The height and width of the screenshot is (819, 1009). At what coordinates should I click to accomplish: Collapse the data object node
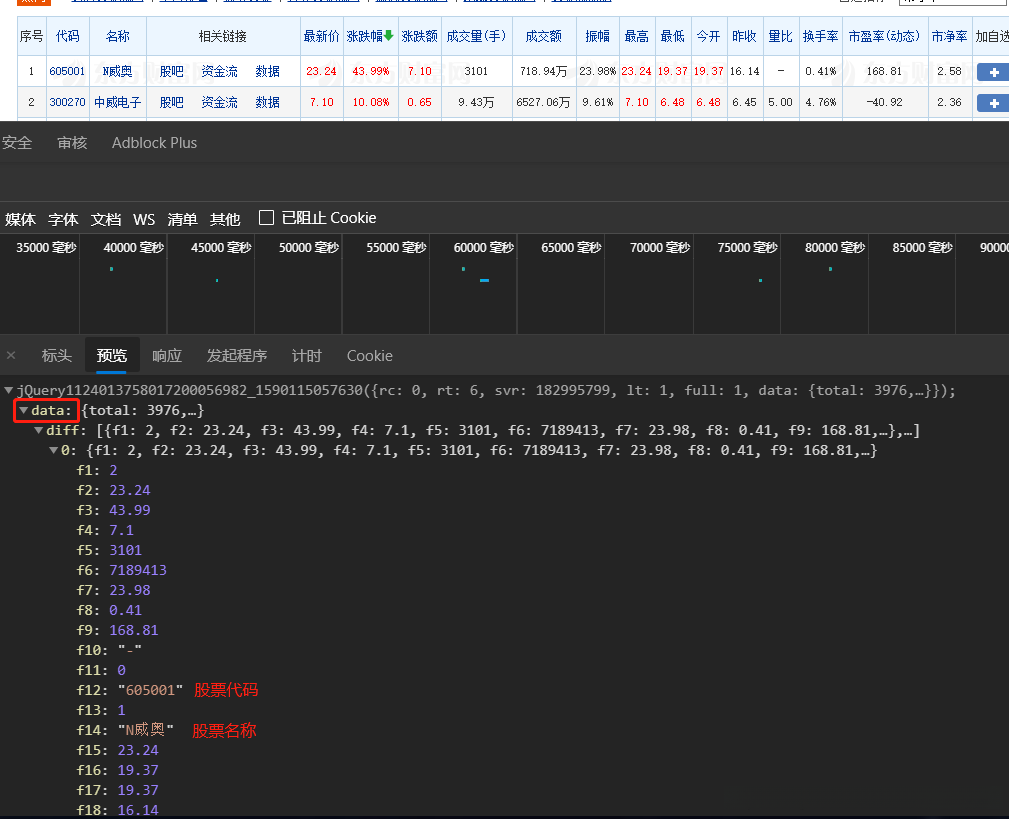[23, 410]
